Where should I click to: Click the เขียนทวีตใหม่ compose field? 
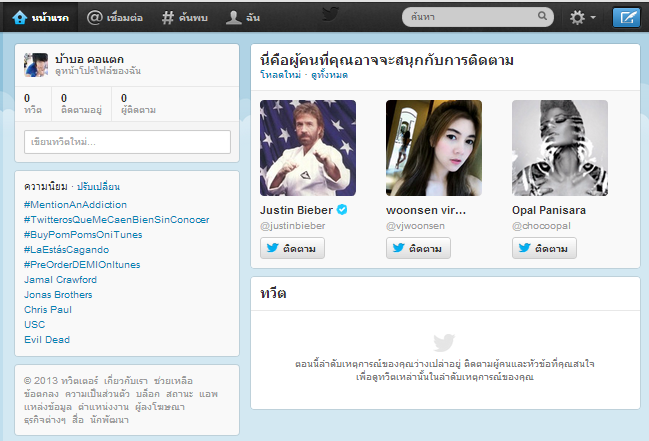point(127,142)
